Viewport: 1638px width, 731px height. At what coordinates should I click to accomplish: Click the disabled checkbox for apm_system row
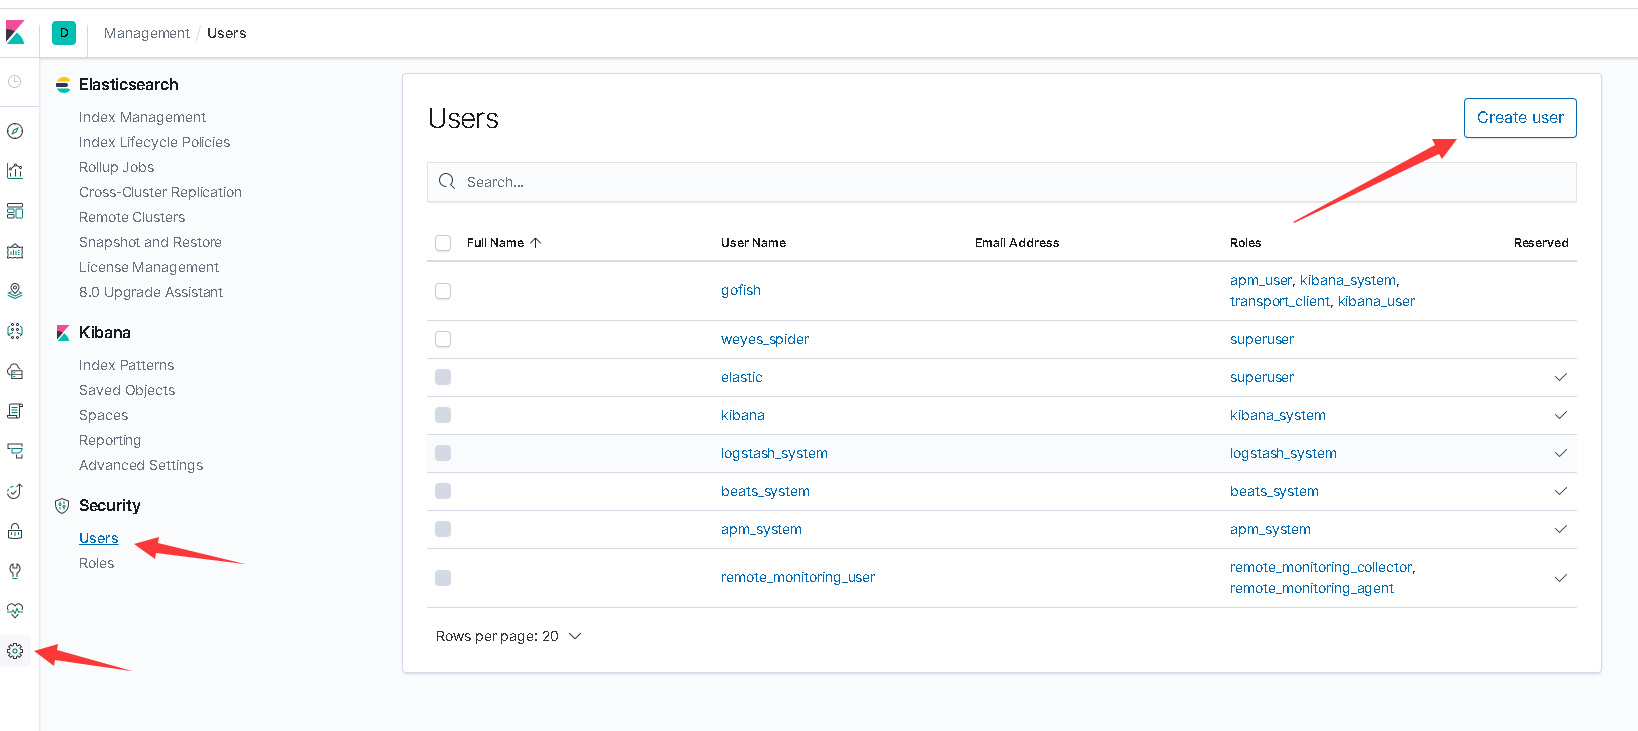pos(443,529)
